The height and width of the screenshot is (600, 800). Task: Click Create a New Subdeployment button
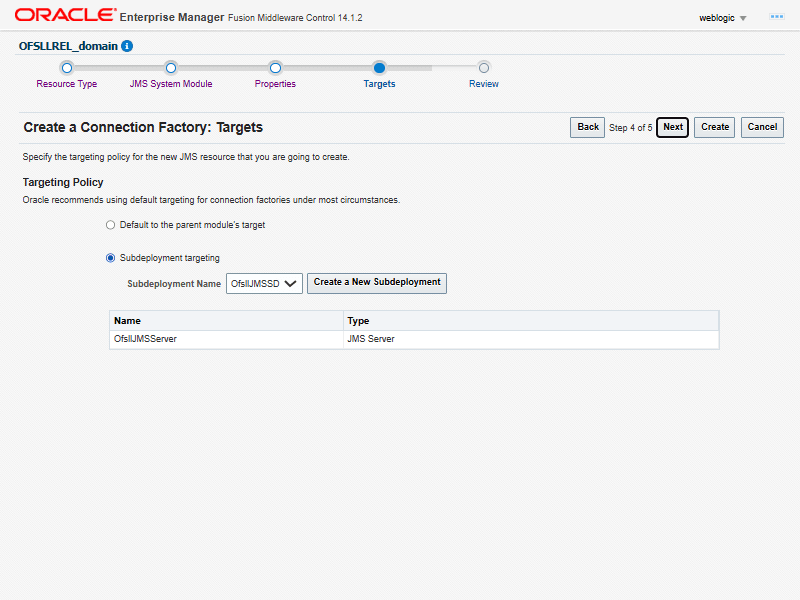tap(377, 283)
